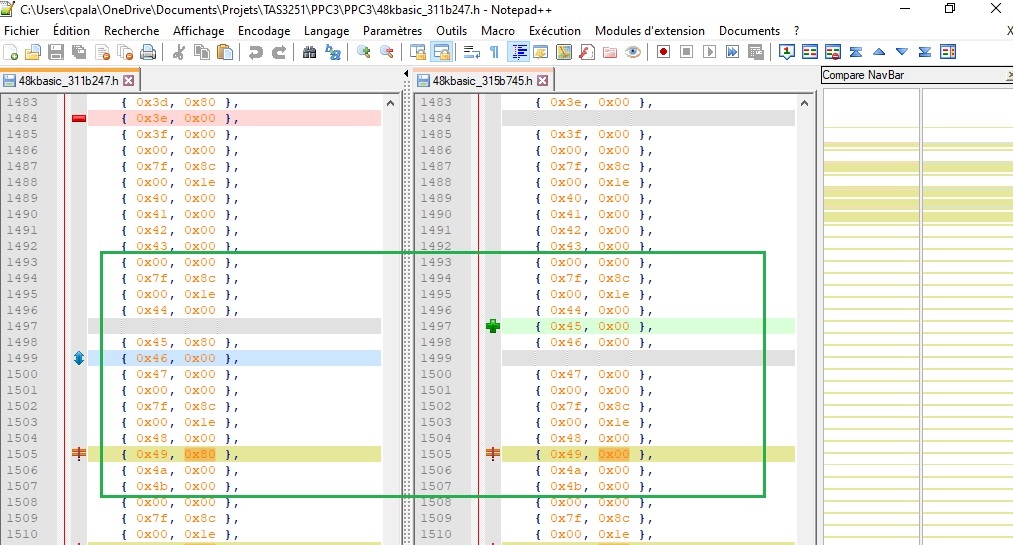Screen dimensions: 1013x545
Task: Save the file with the floppy disk icon
Action: [56, 52]
